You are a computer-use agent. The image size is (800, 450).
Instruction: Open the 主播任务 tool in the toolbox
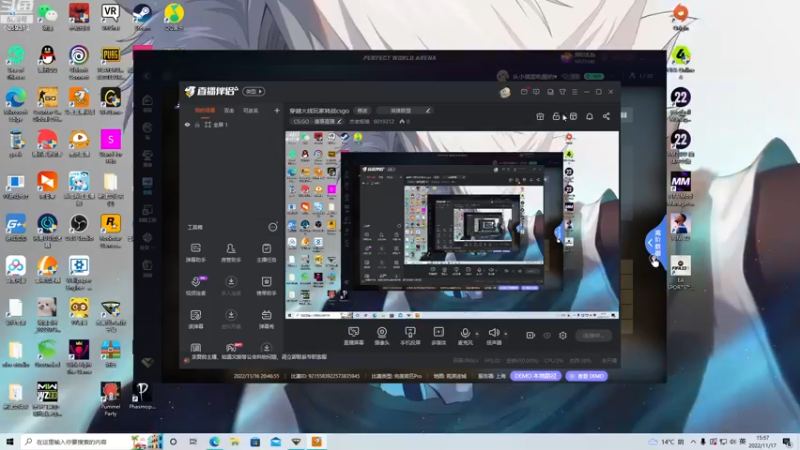pyautogui.click(x=266, y=253)
